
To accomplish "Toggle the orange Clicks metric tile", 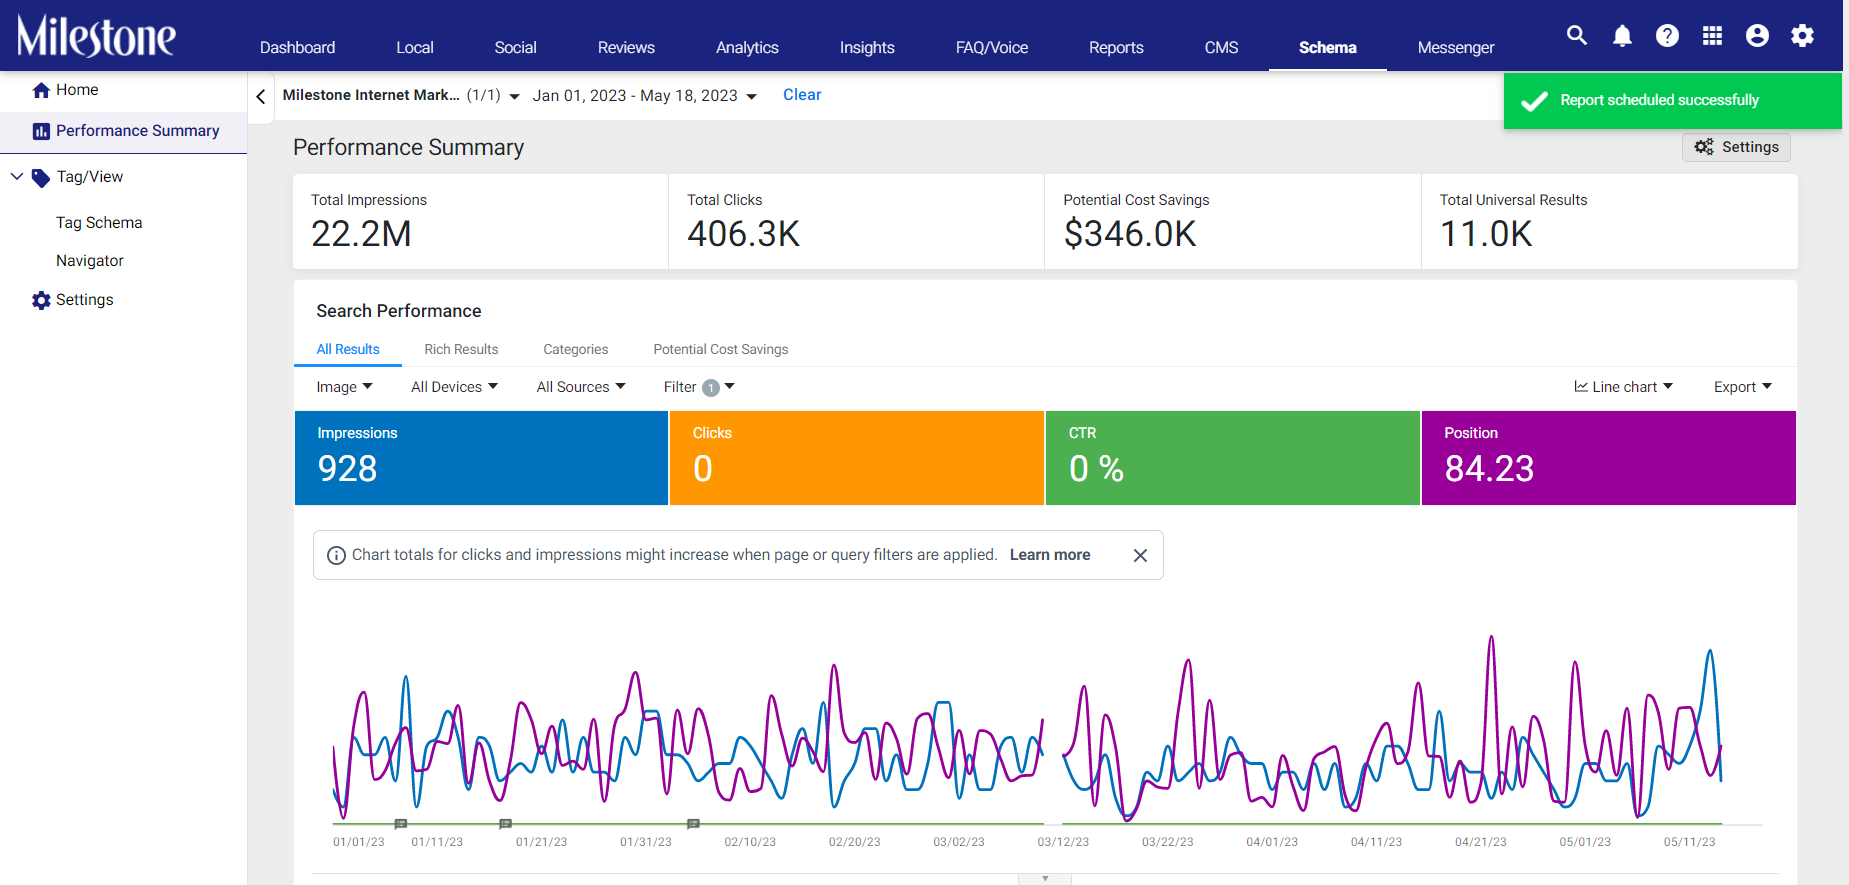I will click(857, 458).
